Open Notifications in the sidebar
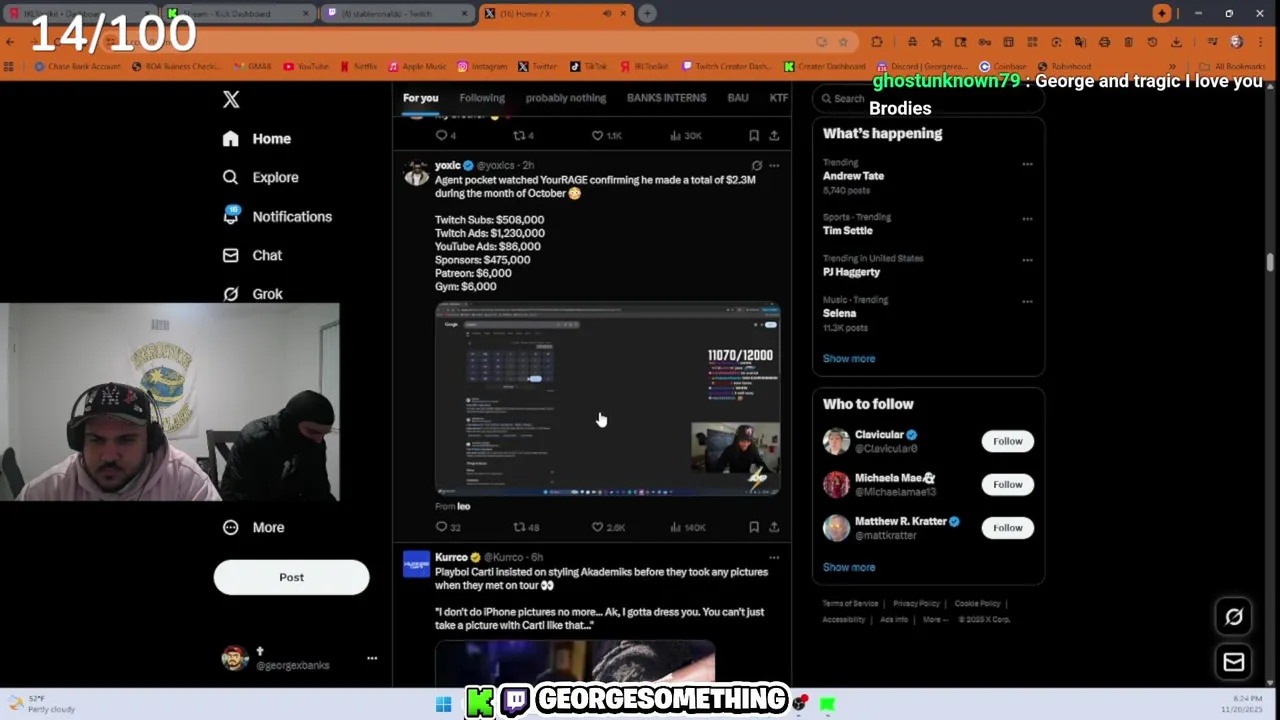The height and width of the screenshot is (720, 1280). [278, 216]
